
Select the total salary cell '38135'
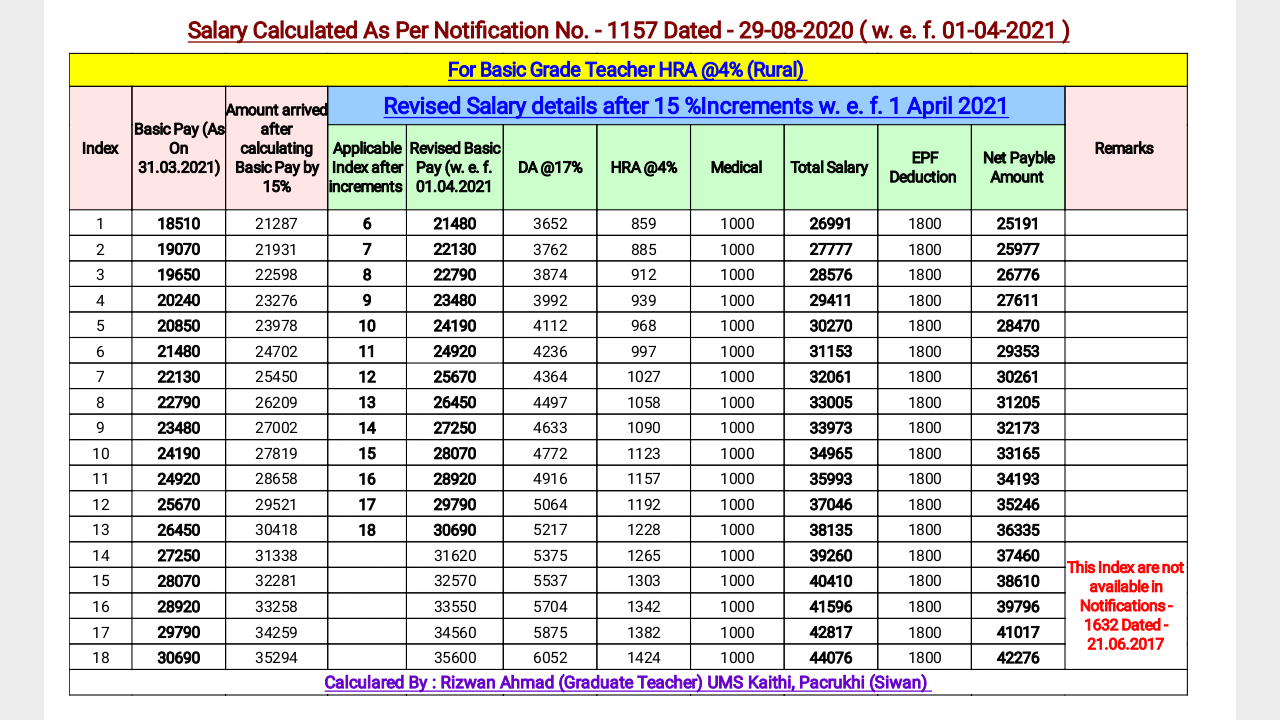[830, 530]
